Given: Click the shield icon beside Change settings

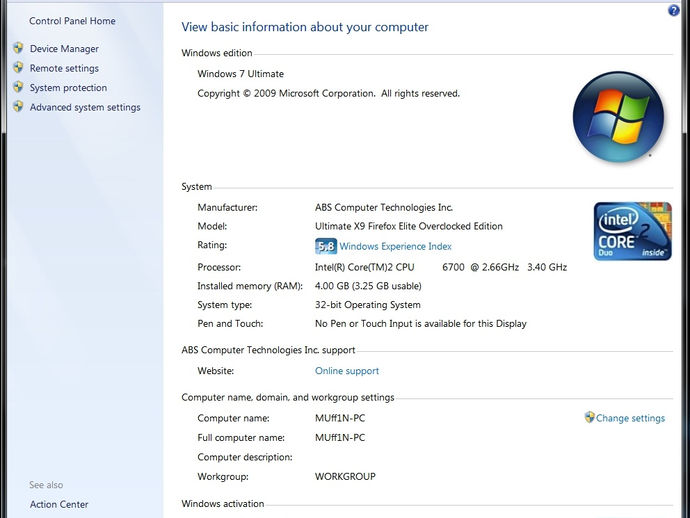Looking at the screenshot, I should pyautogui.click(x=589, y=417).
